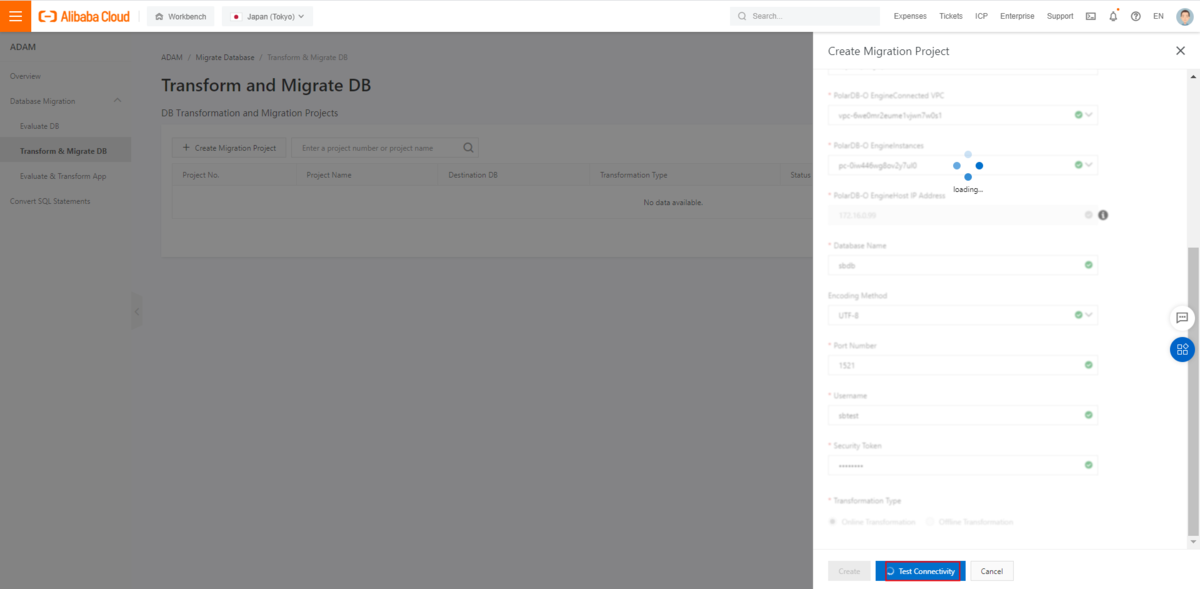Click the green checkmark in Database Name field
This screenshot has width=1200, height=589.
point(1088,265)
